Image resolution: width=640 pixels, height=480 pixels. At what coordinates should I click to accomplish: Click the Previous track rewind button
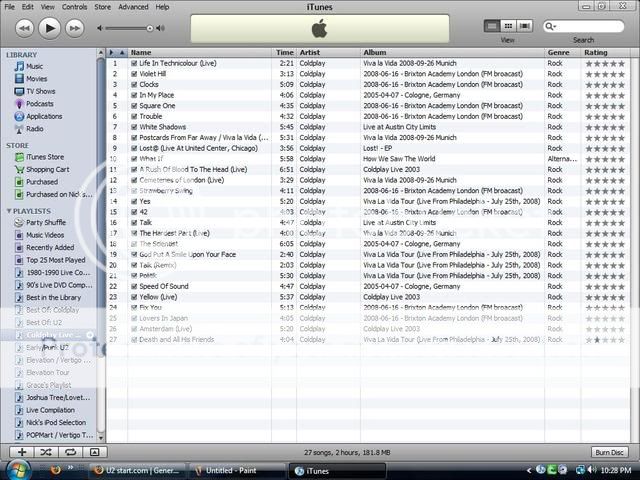(x=24, y=29)
